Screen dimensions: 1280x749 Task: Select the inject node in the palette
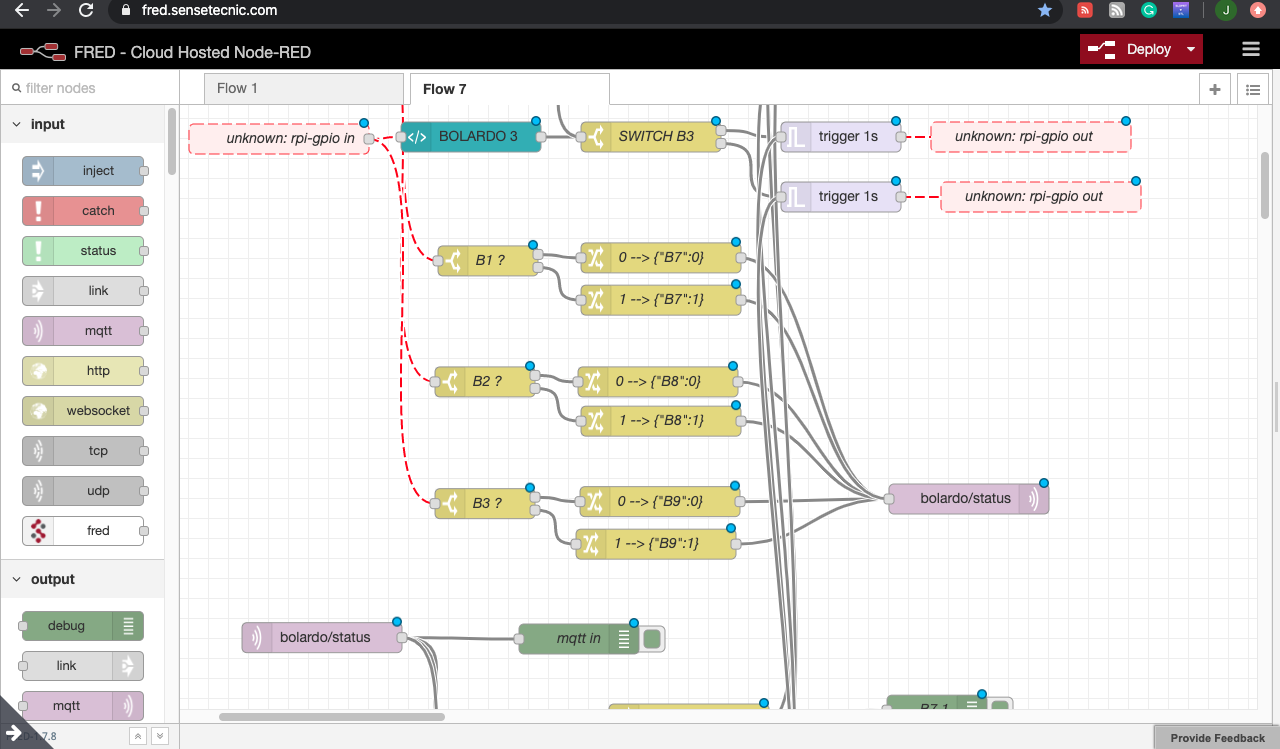(x=83, y=170)
